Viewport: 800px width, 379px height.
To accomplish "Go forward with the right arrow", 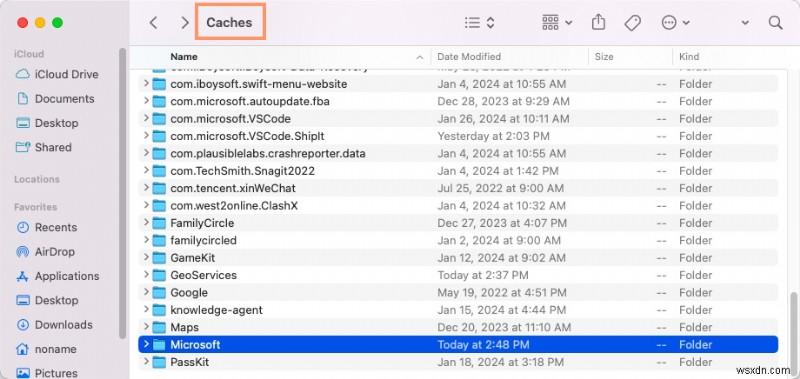I will (185, 22).
